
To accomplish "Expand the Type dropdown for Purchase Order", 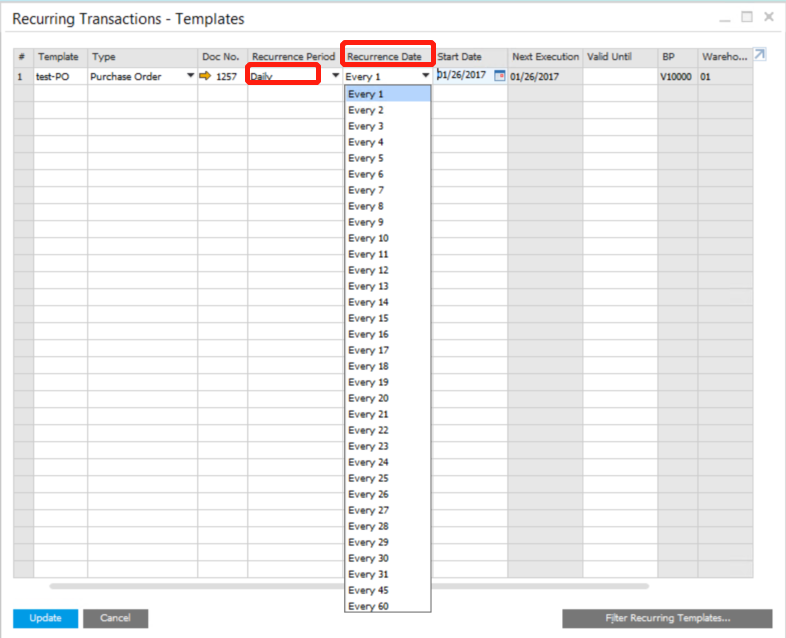I will click(x=190, y=76).
